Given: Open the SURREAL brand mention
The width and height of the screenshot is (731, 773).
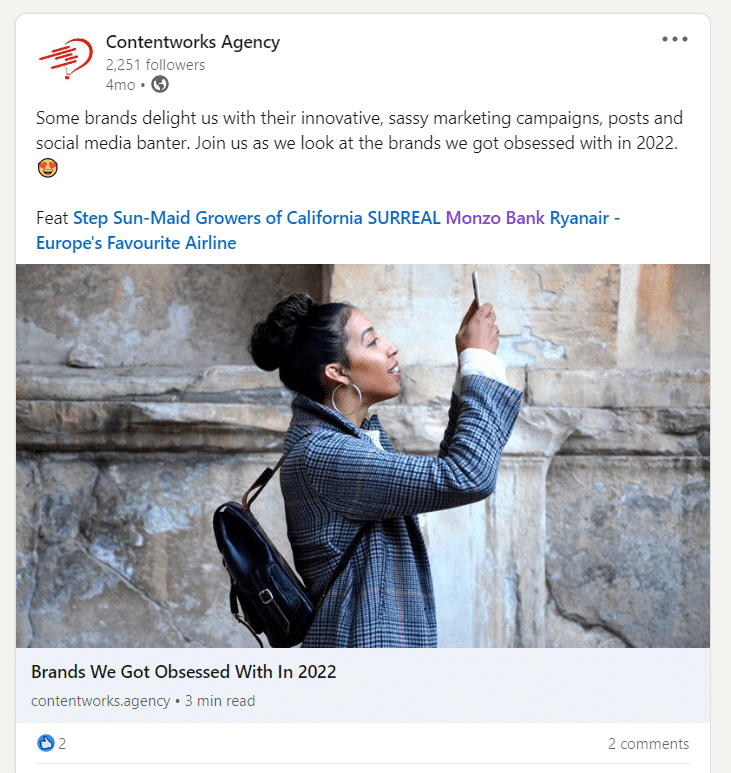Looking at the screenshot, I should coord(404,218).
